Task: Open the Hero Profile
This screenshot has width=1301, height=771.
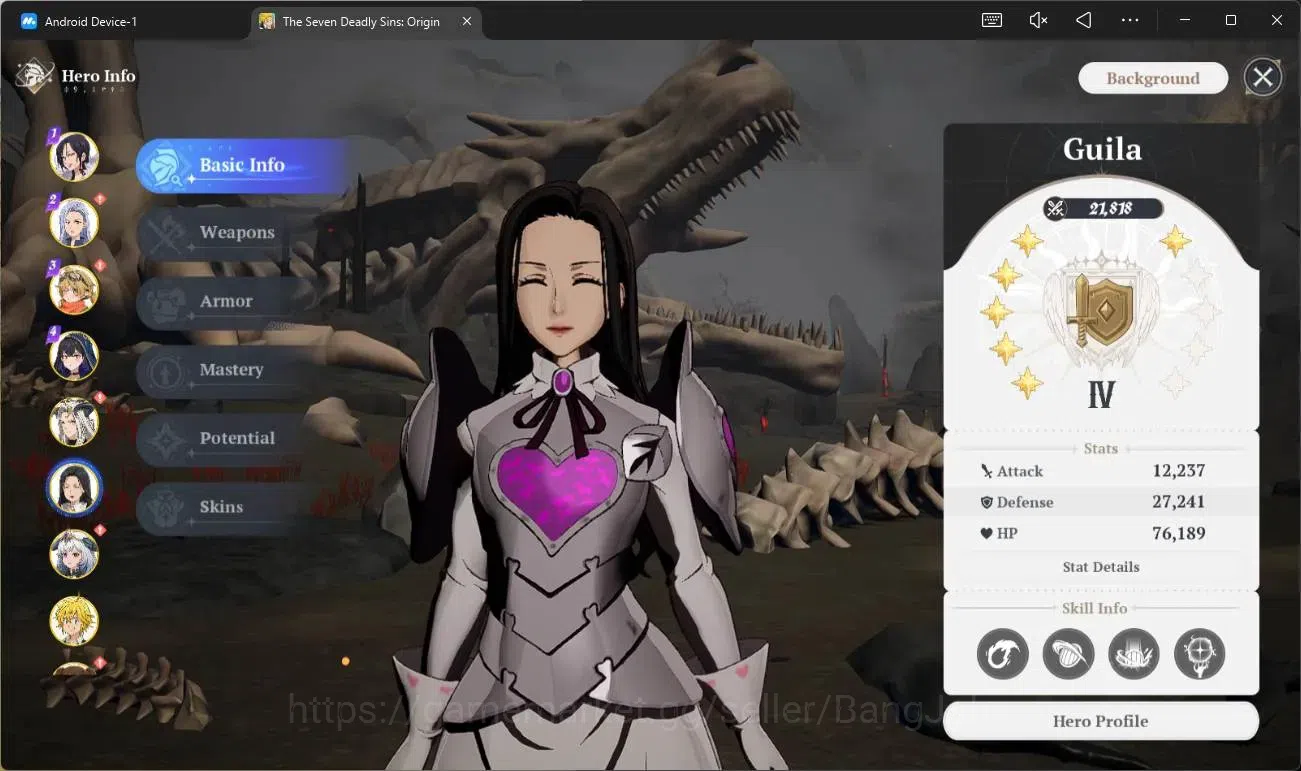Action: tap(1101, 721)
